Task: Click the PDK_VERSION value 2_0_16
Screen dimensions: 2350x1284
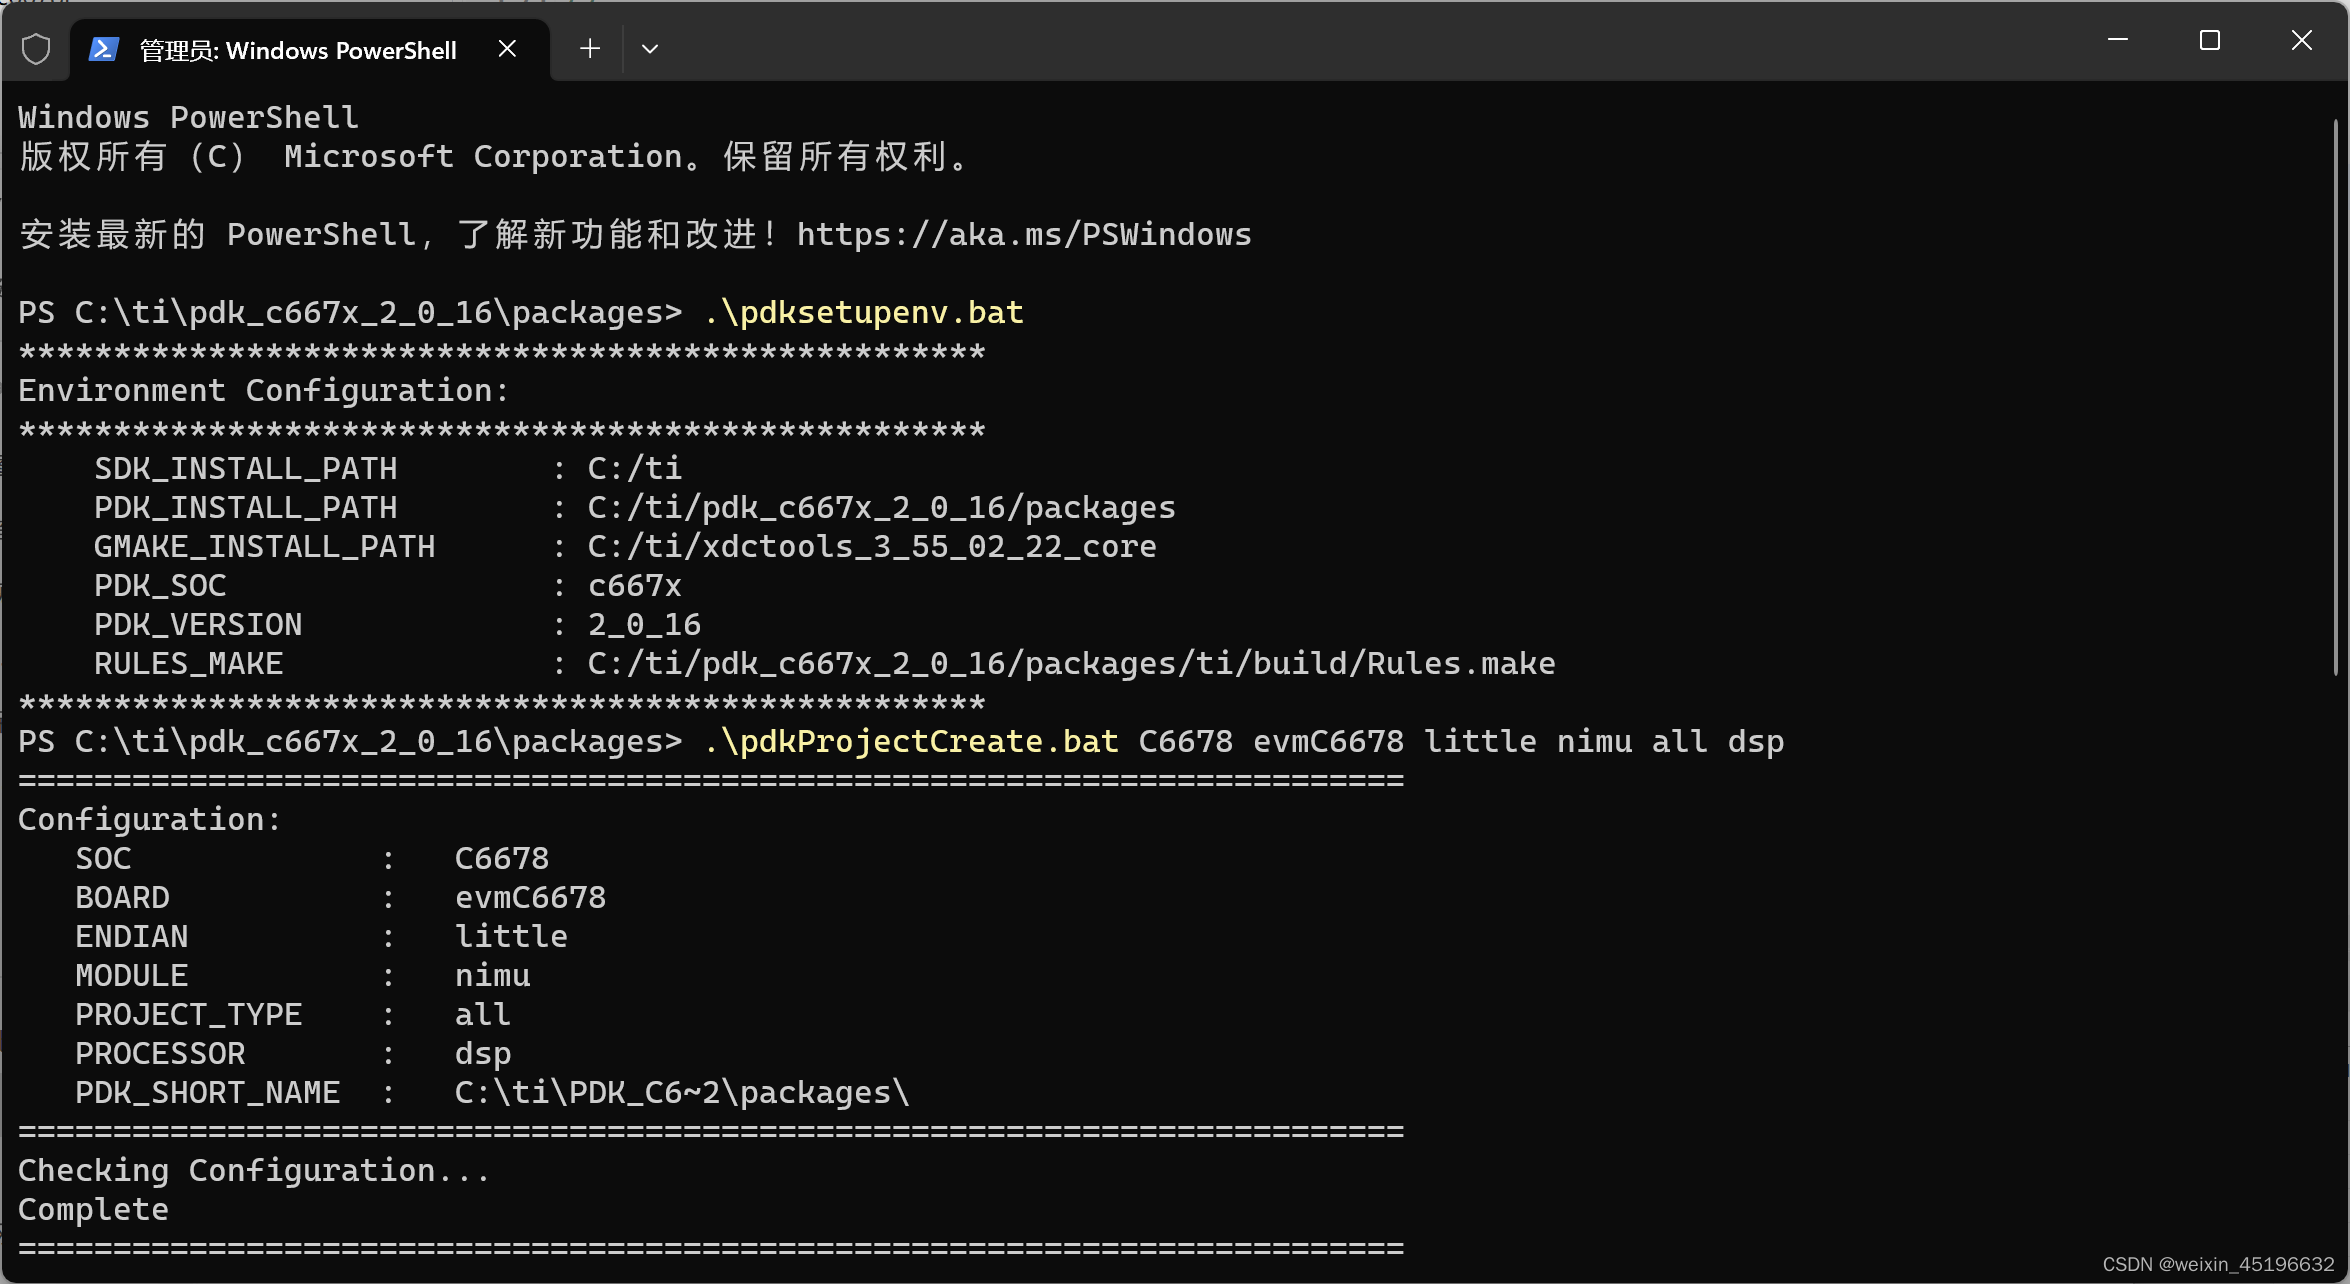Action: pos(644,625)
